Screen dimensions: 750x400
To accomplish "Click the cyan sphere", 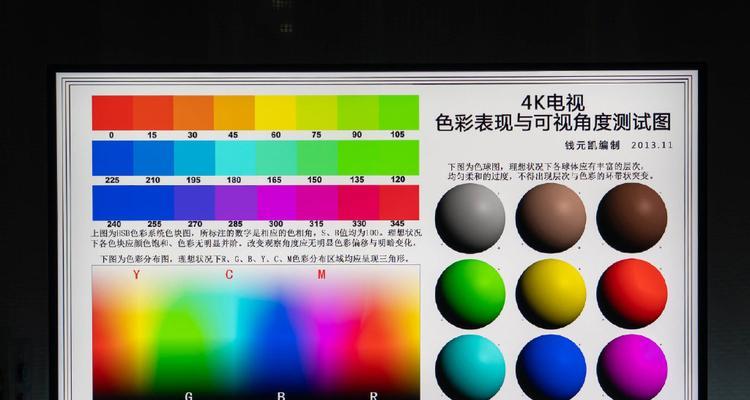I will 470,367.
